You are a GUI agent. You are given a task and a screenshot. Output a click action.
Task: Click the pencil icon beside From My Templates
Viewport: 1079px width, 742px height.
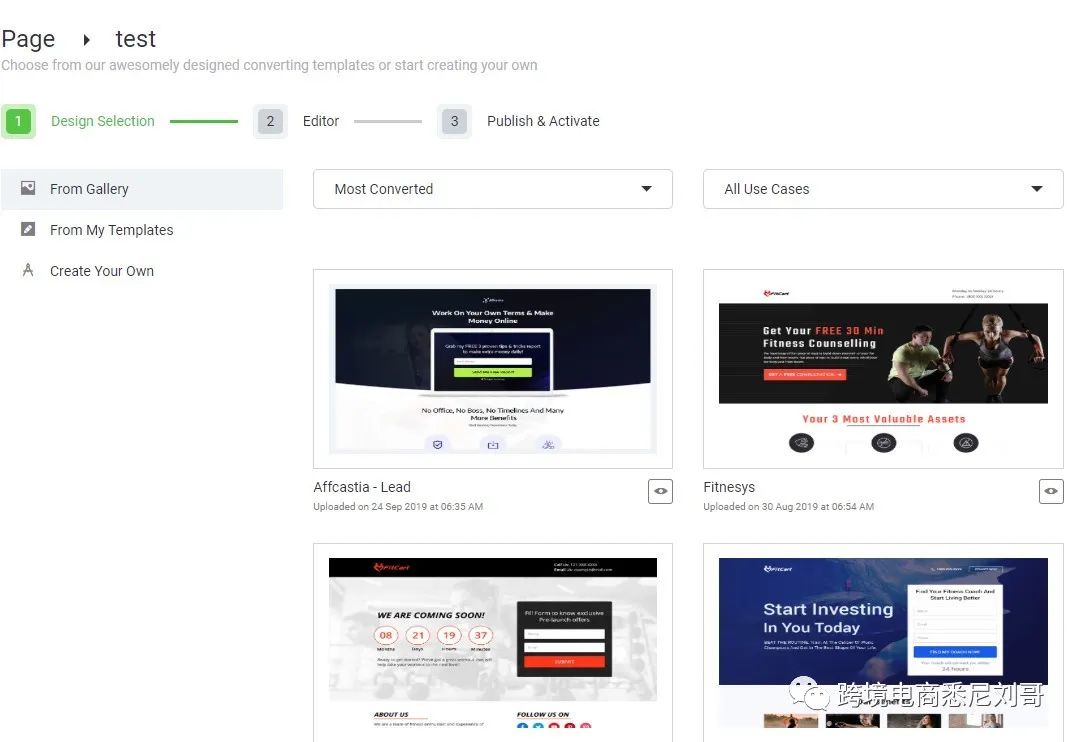coord(28,229)
